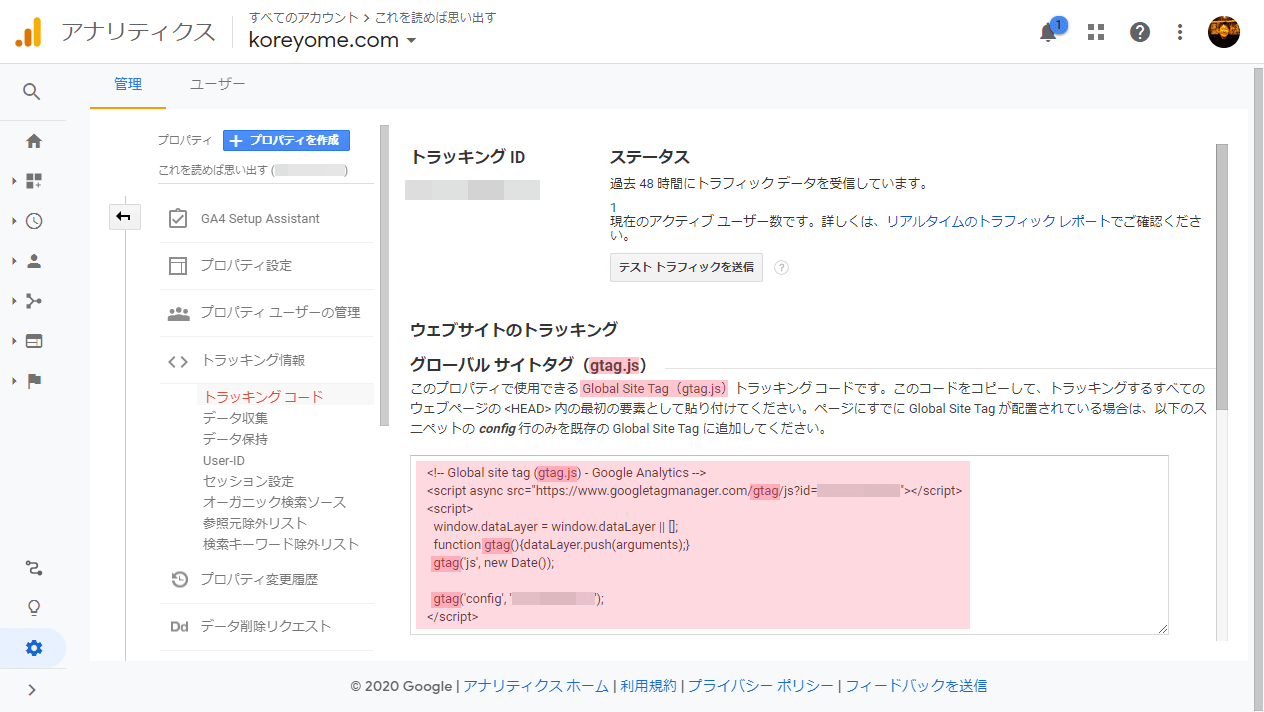This screenshot has width=1264, height=712.
Task: Expand the Behavior section arrow
Action: 13,341
